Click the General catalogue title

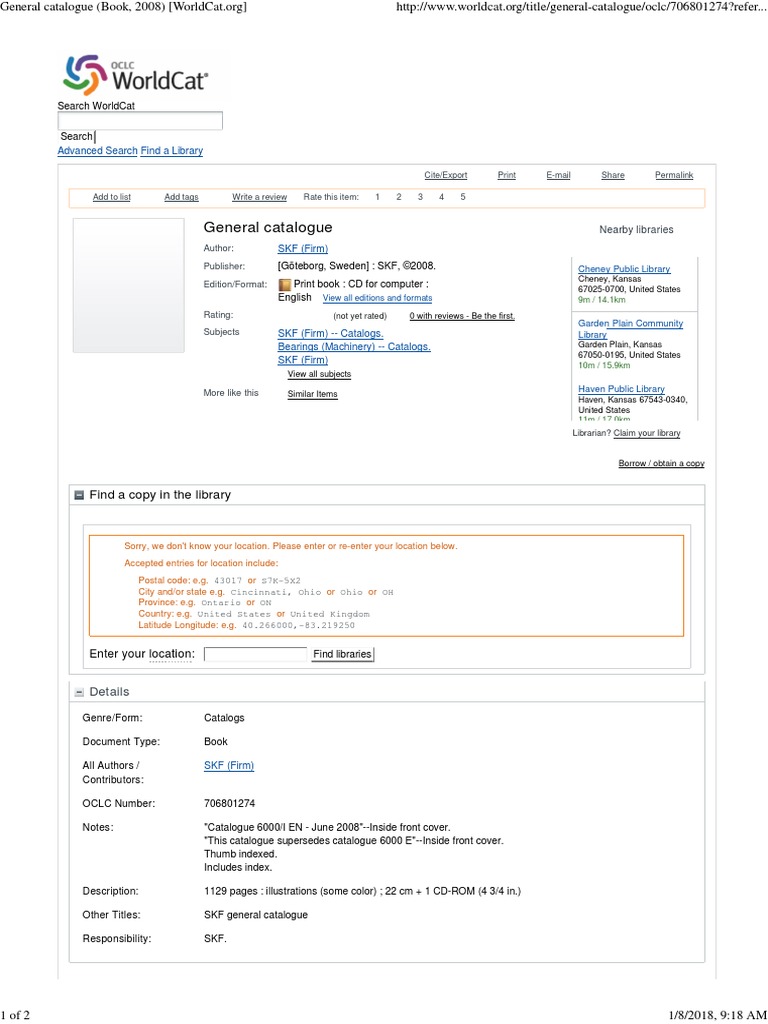pyautogui.click(x=268, y=228)
